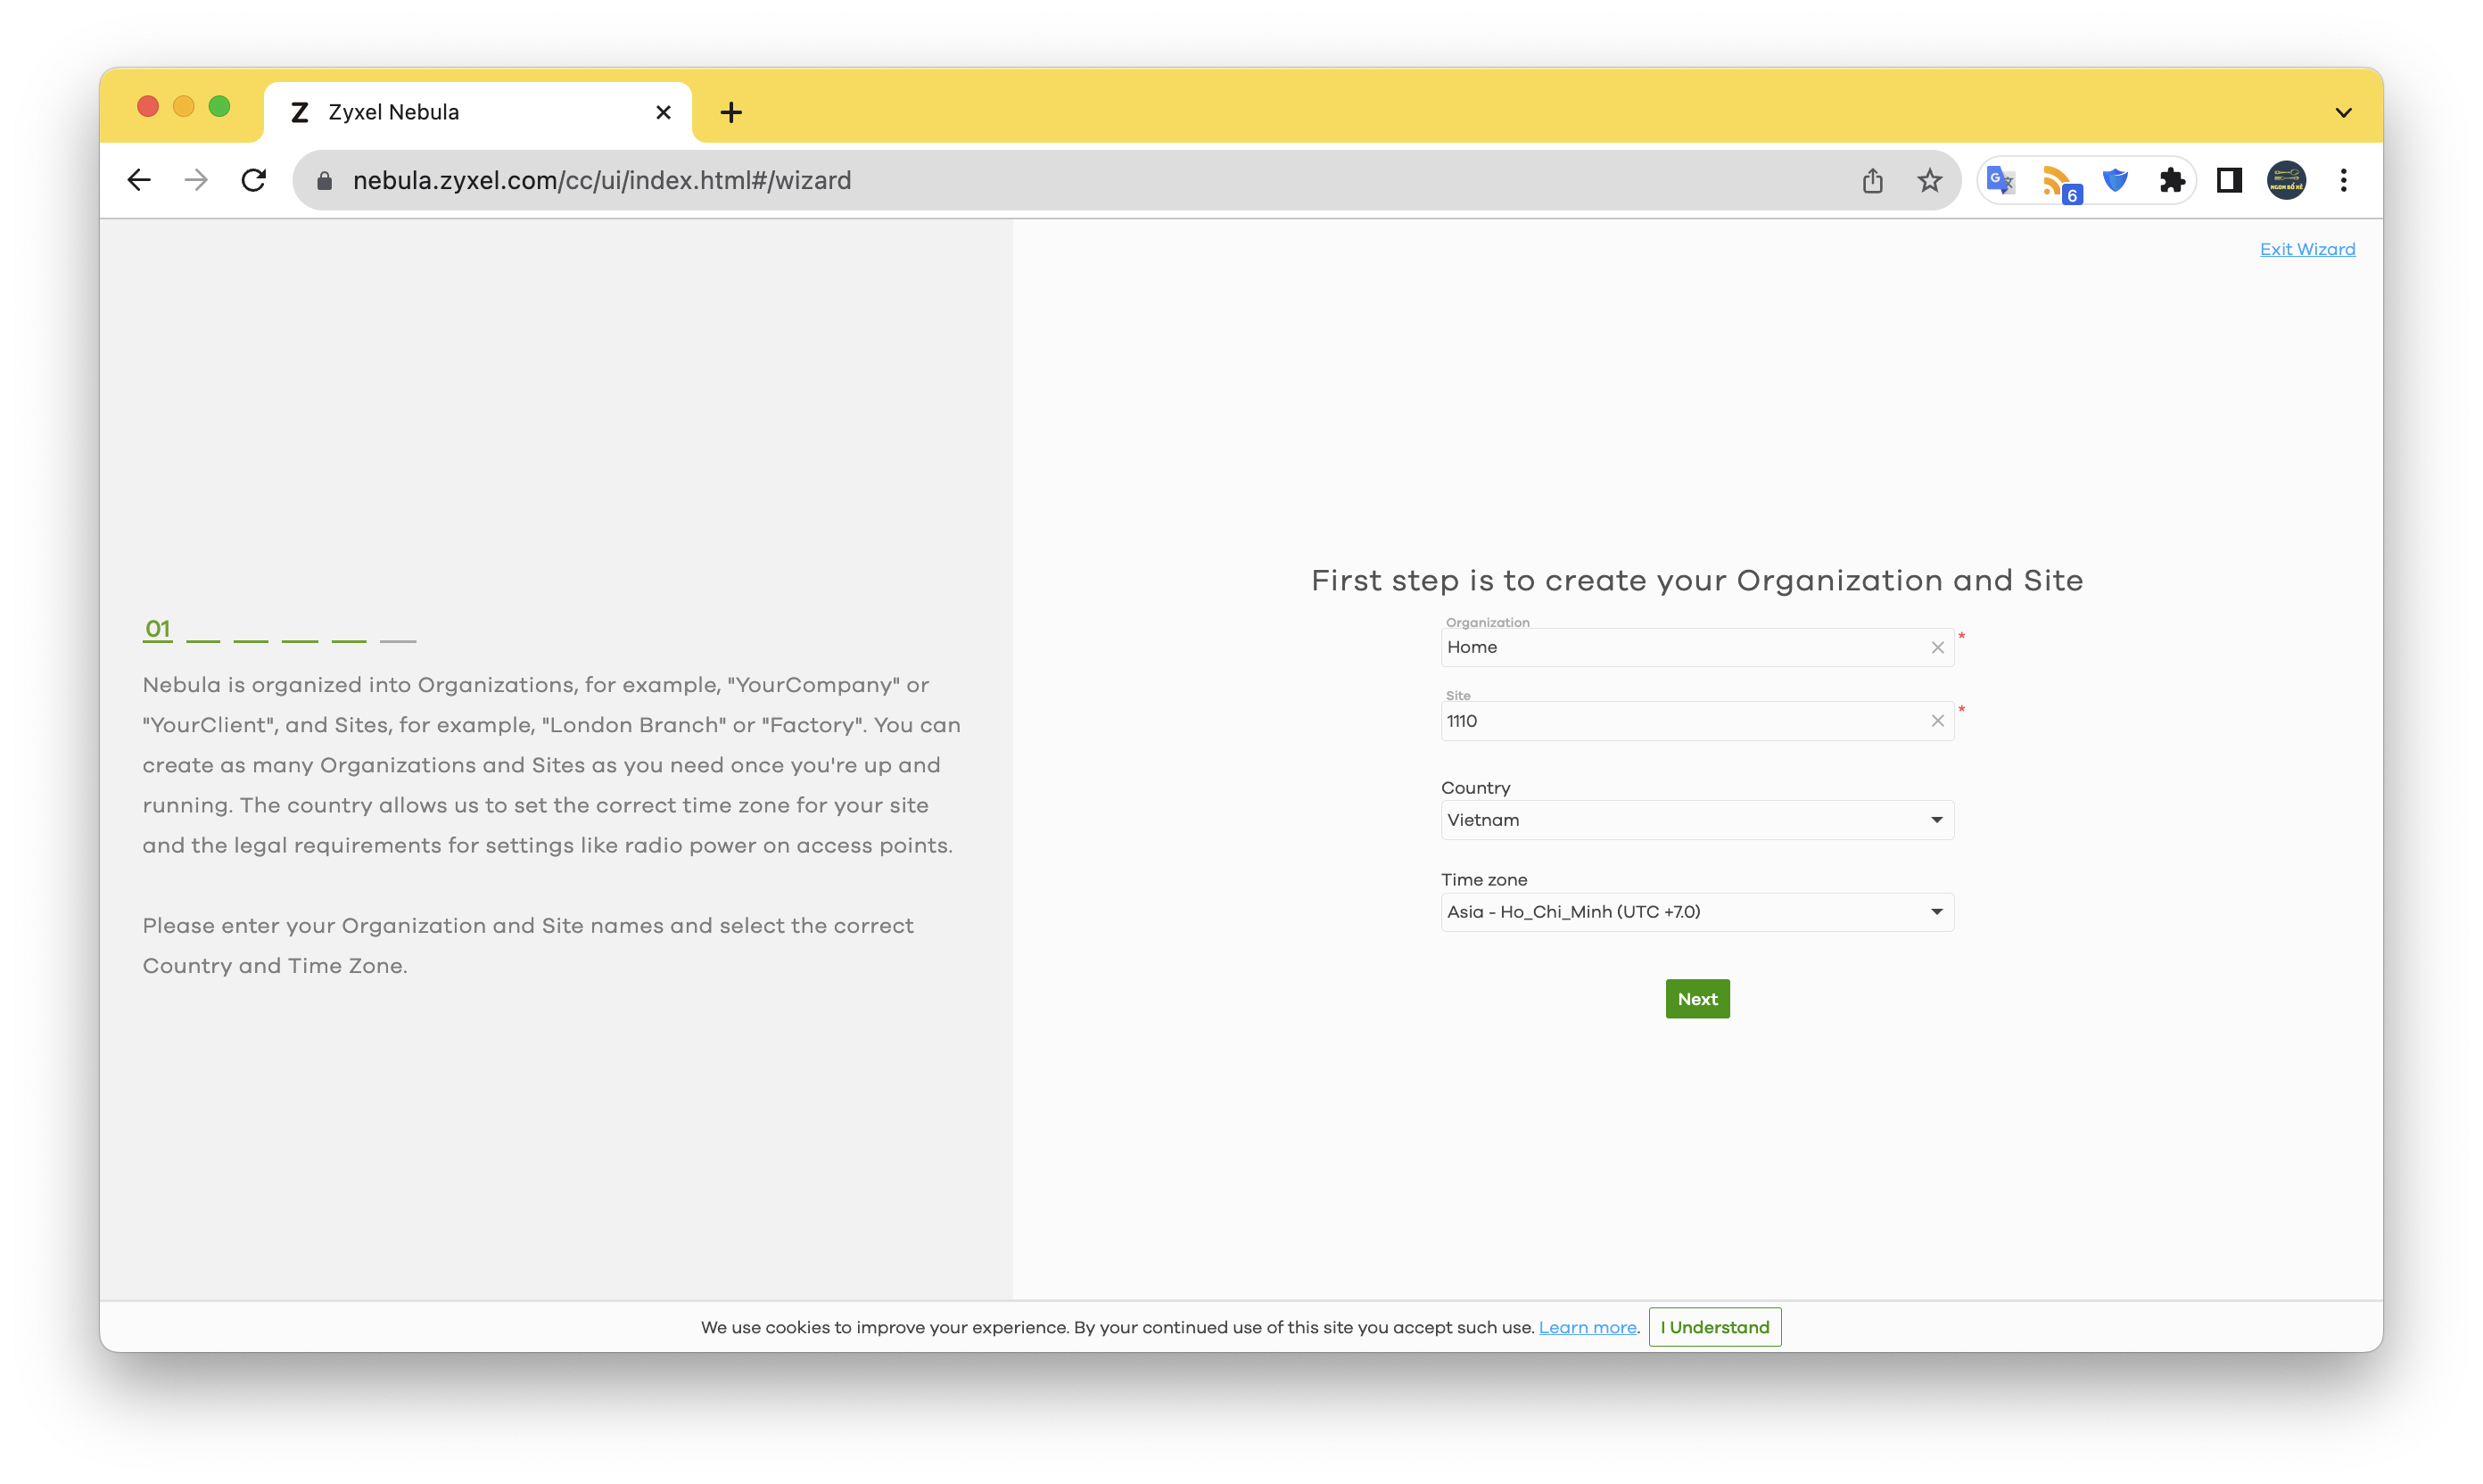Go back with the browser back arrow
The image size is (2483, 1484).
[139, 180]
